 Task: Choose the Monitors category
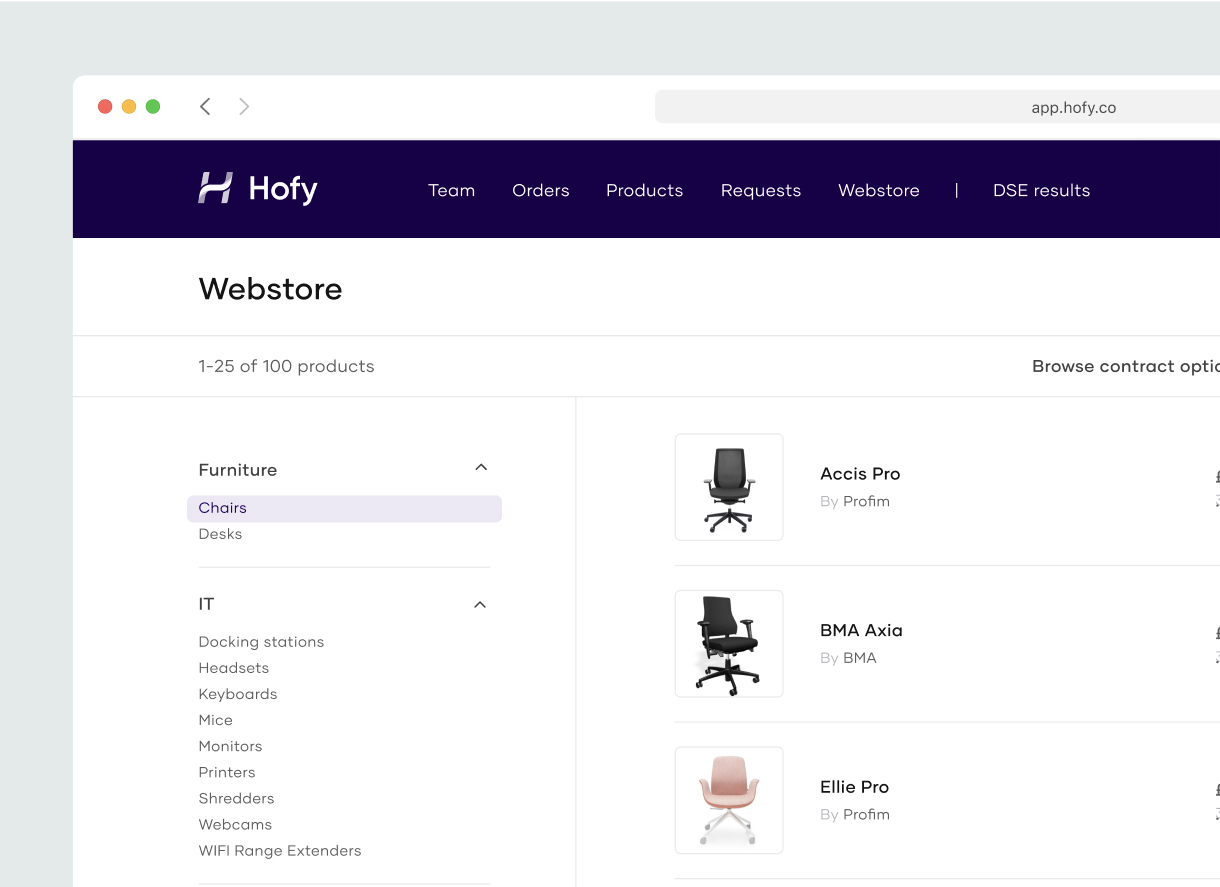[230, 746]
